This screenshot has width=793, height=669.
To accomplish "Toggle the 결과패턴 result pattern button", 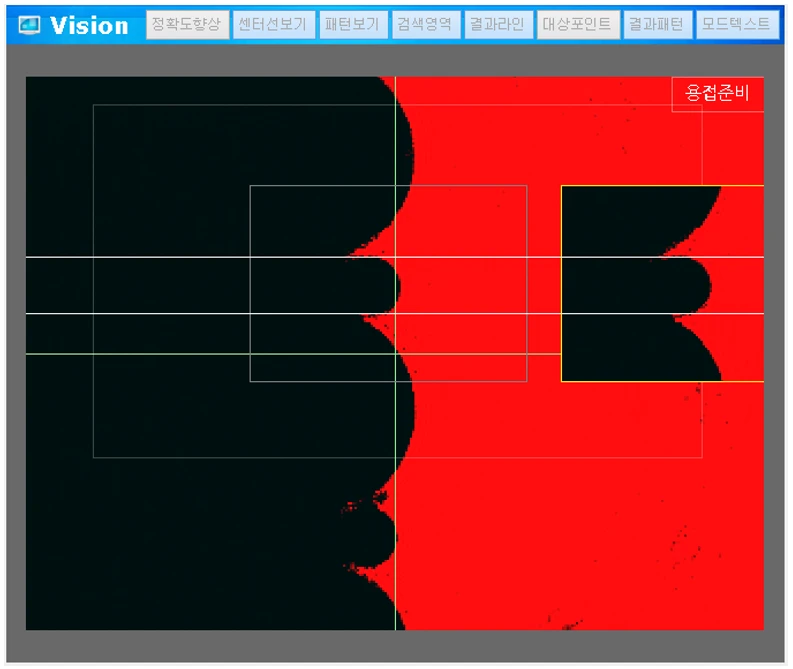I will coord(657,24).
